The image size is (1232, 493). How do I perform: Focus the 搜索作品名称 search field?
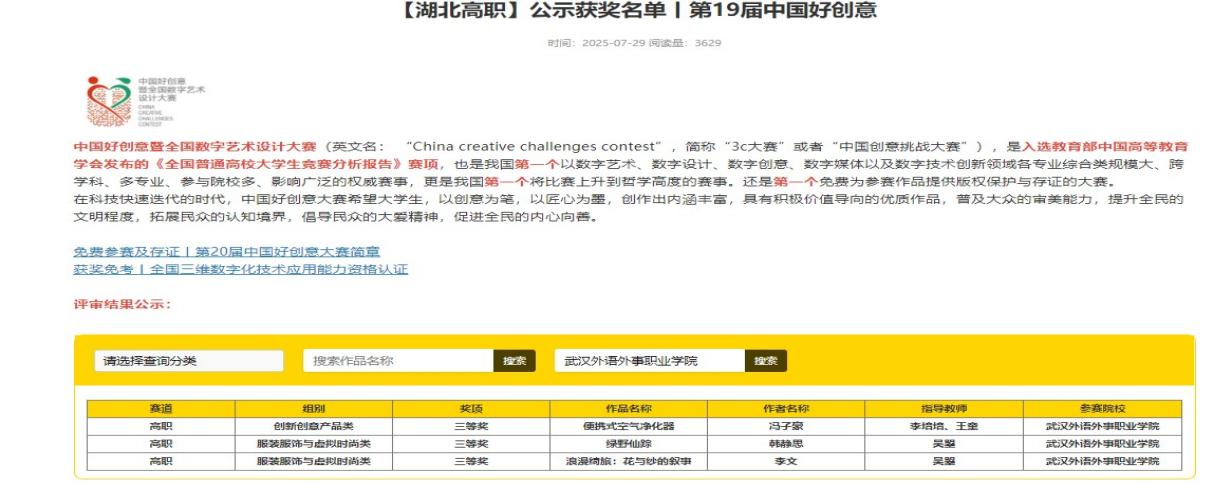click(x=397, y=361)
